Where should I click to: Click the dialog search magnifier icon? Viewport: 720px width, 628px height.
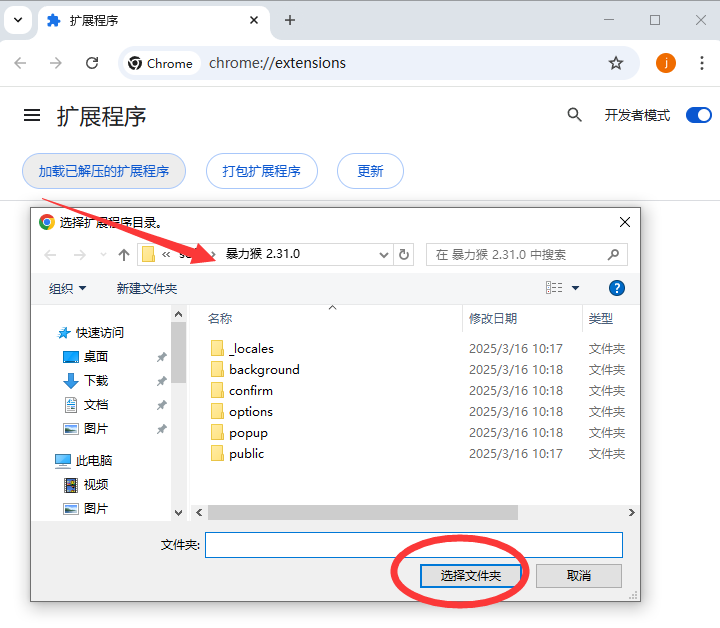pos(613,254)
